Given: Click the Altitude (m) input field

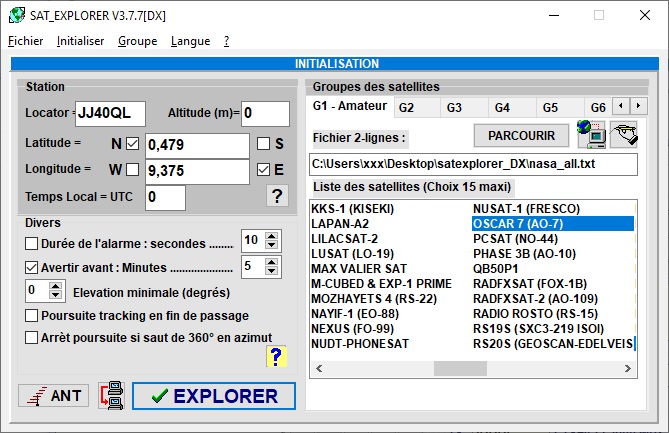Looking at the screenshot, I should [265, 113].
